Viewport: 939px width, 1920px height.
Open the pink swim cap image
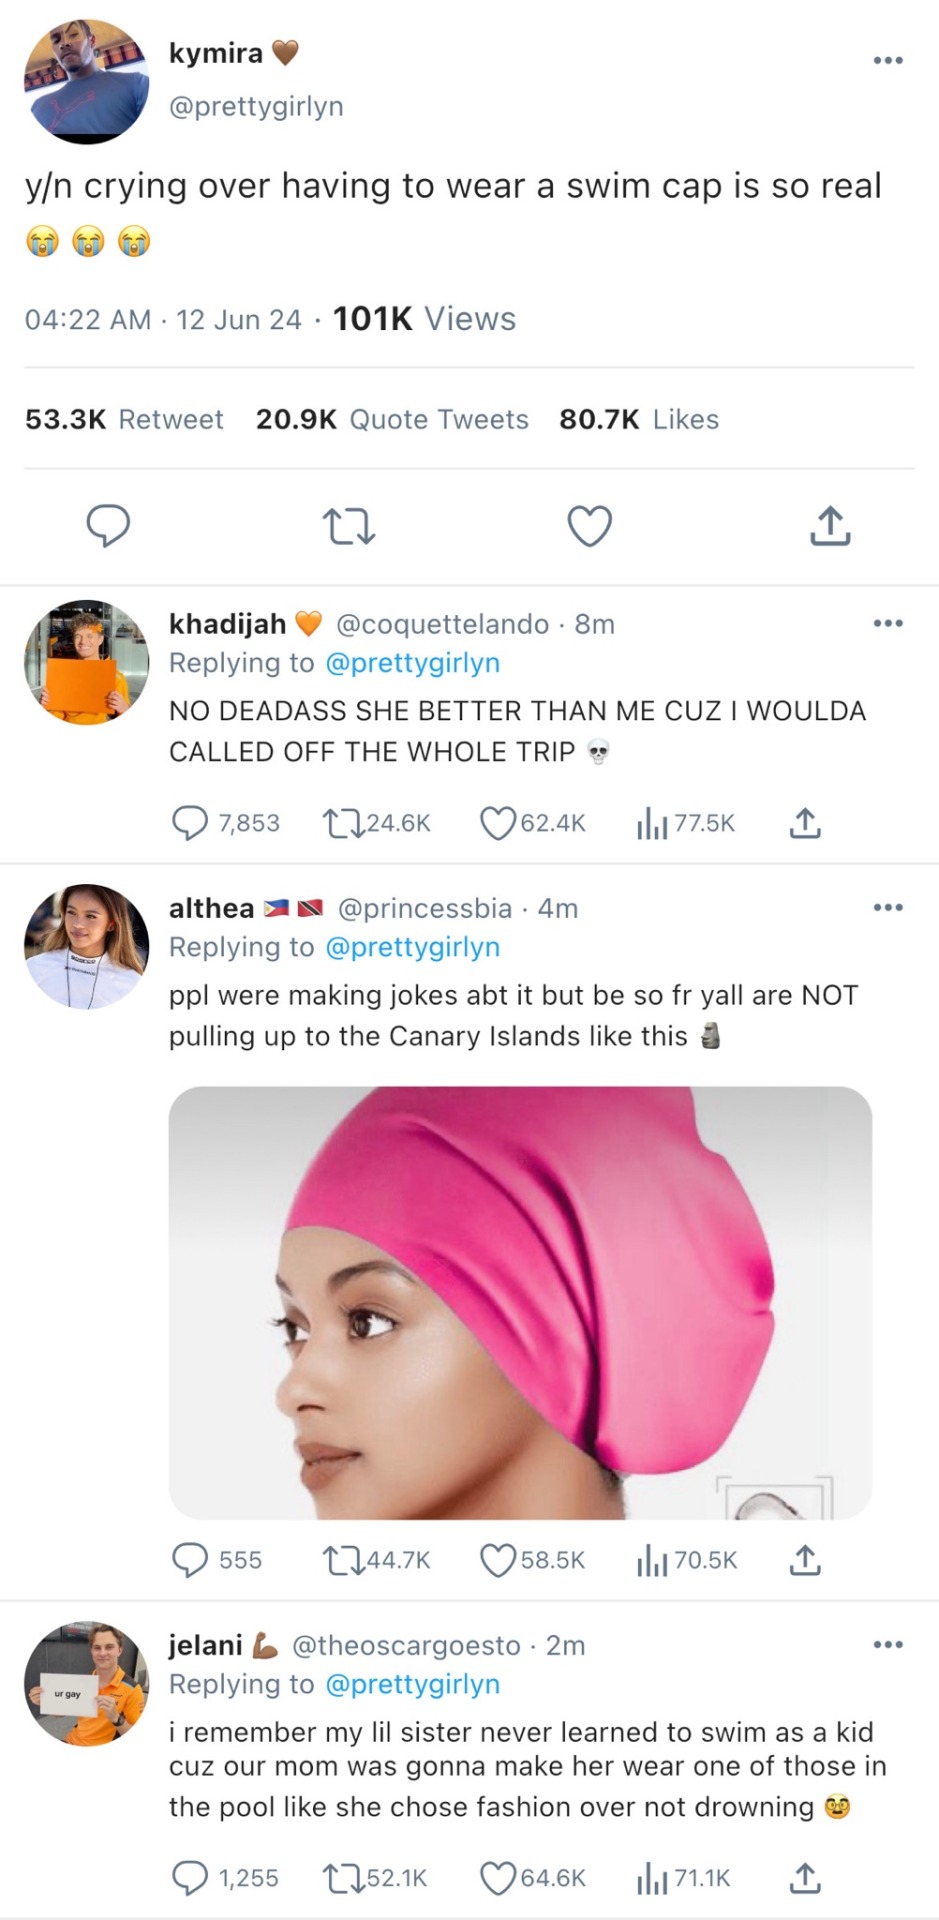point(520,1302)
